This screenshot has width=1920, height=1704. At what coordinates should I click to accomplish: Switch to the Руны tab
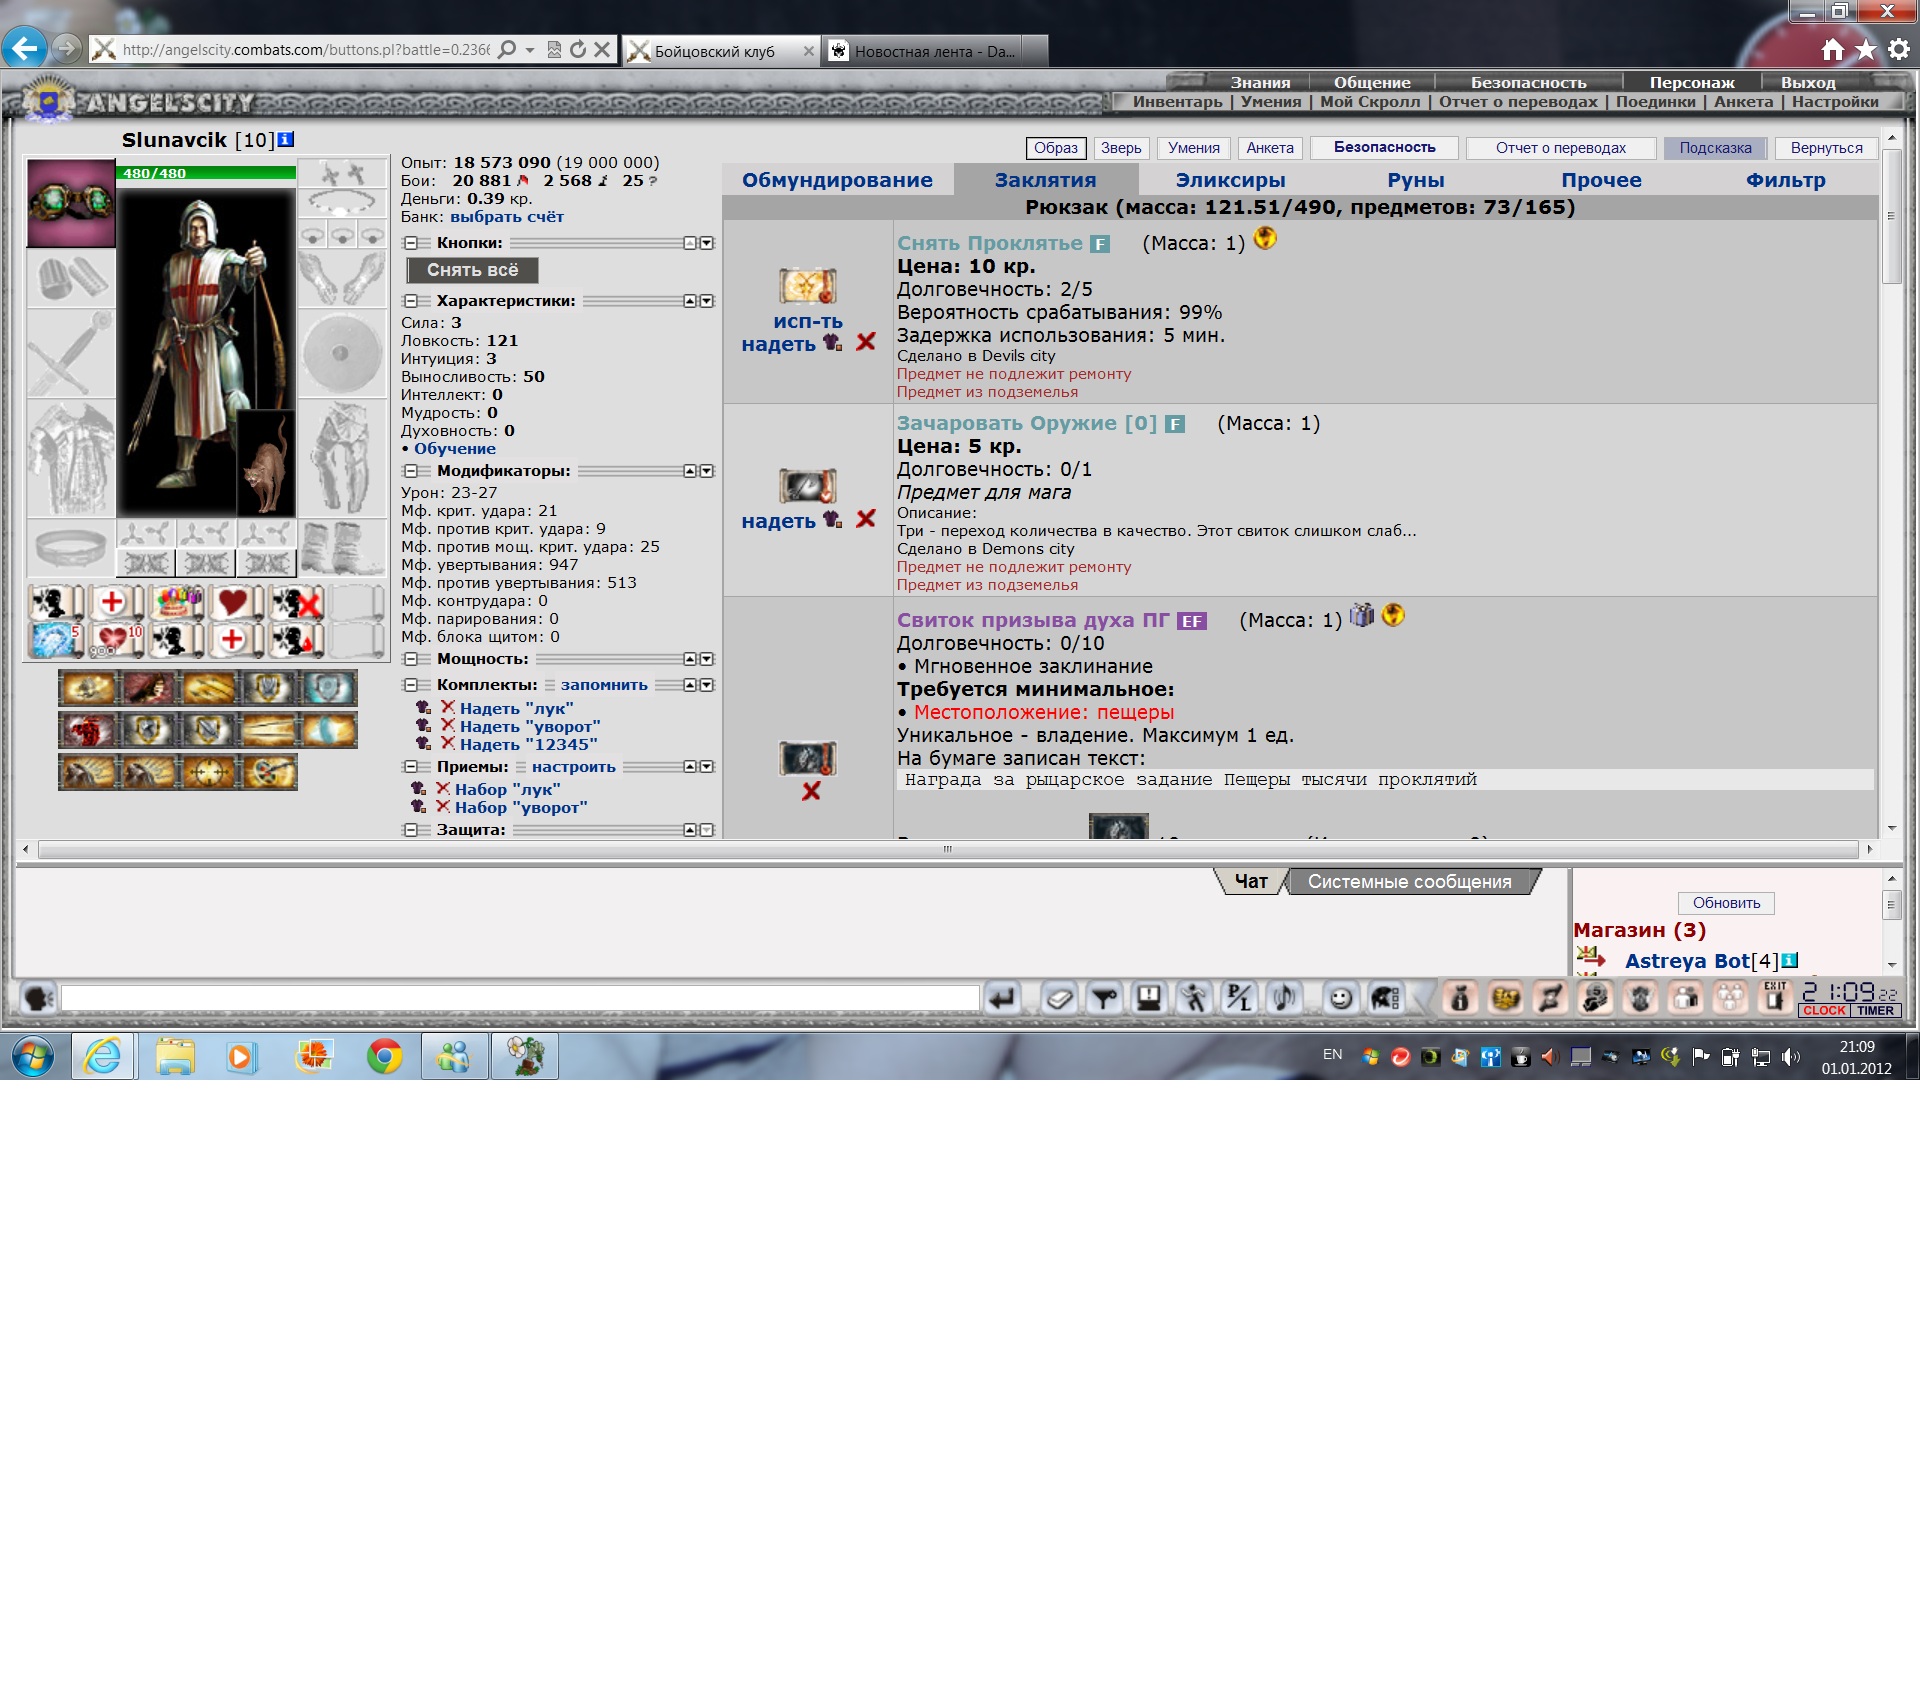(1415, 180)
